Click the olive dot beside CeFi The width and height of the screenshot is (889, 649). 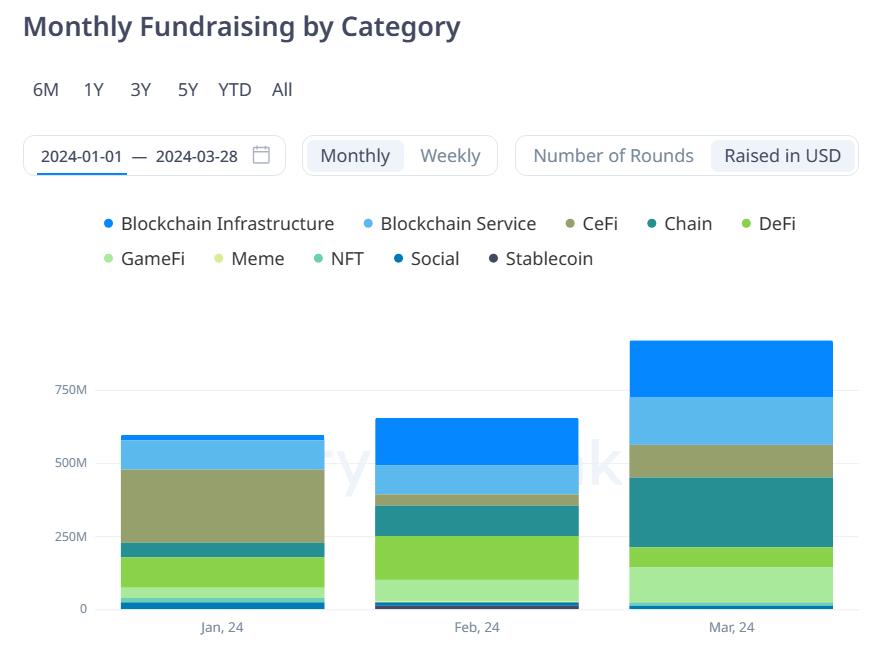click(571, 223)
